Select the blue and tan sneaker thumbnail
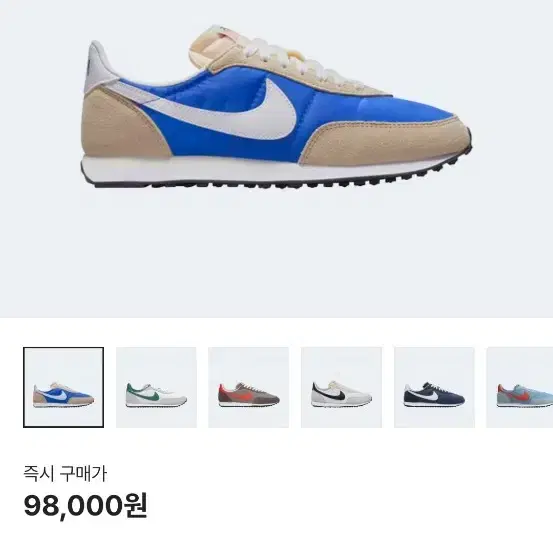 63,387
